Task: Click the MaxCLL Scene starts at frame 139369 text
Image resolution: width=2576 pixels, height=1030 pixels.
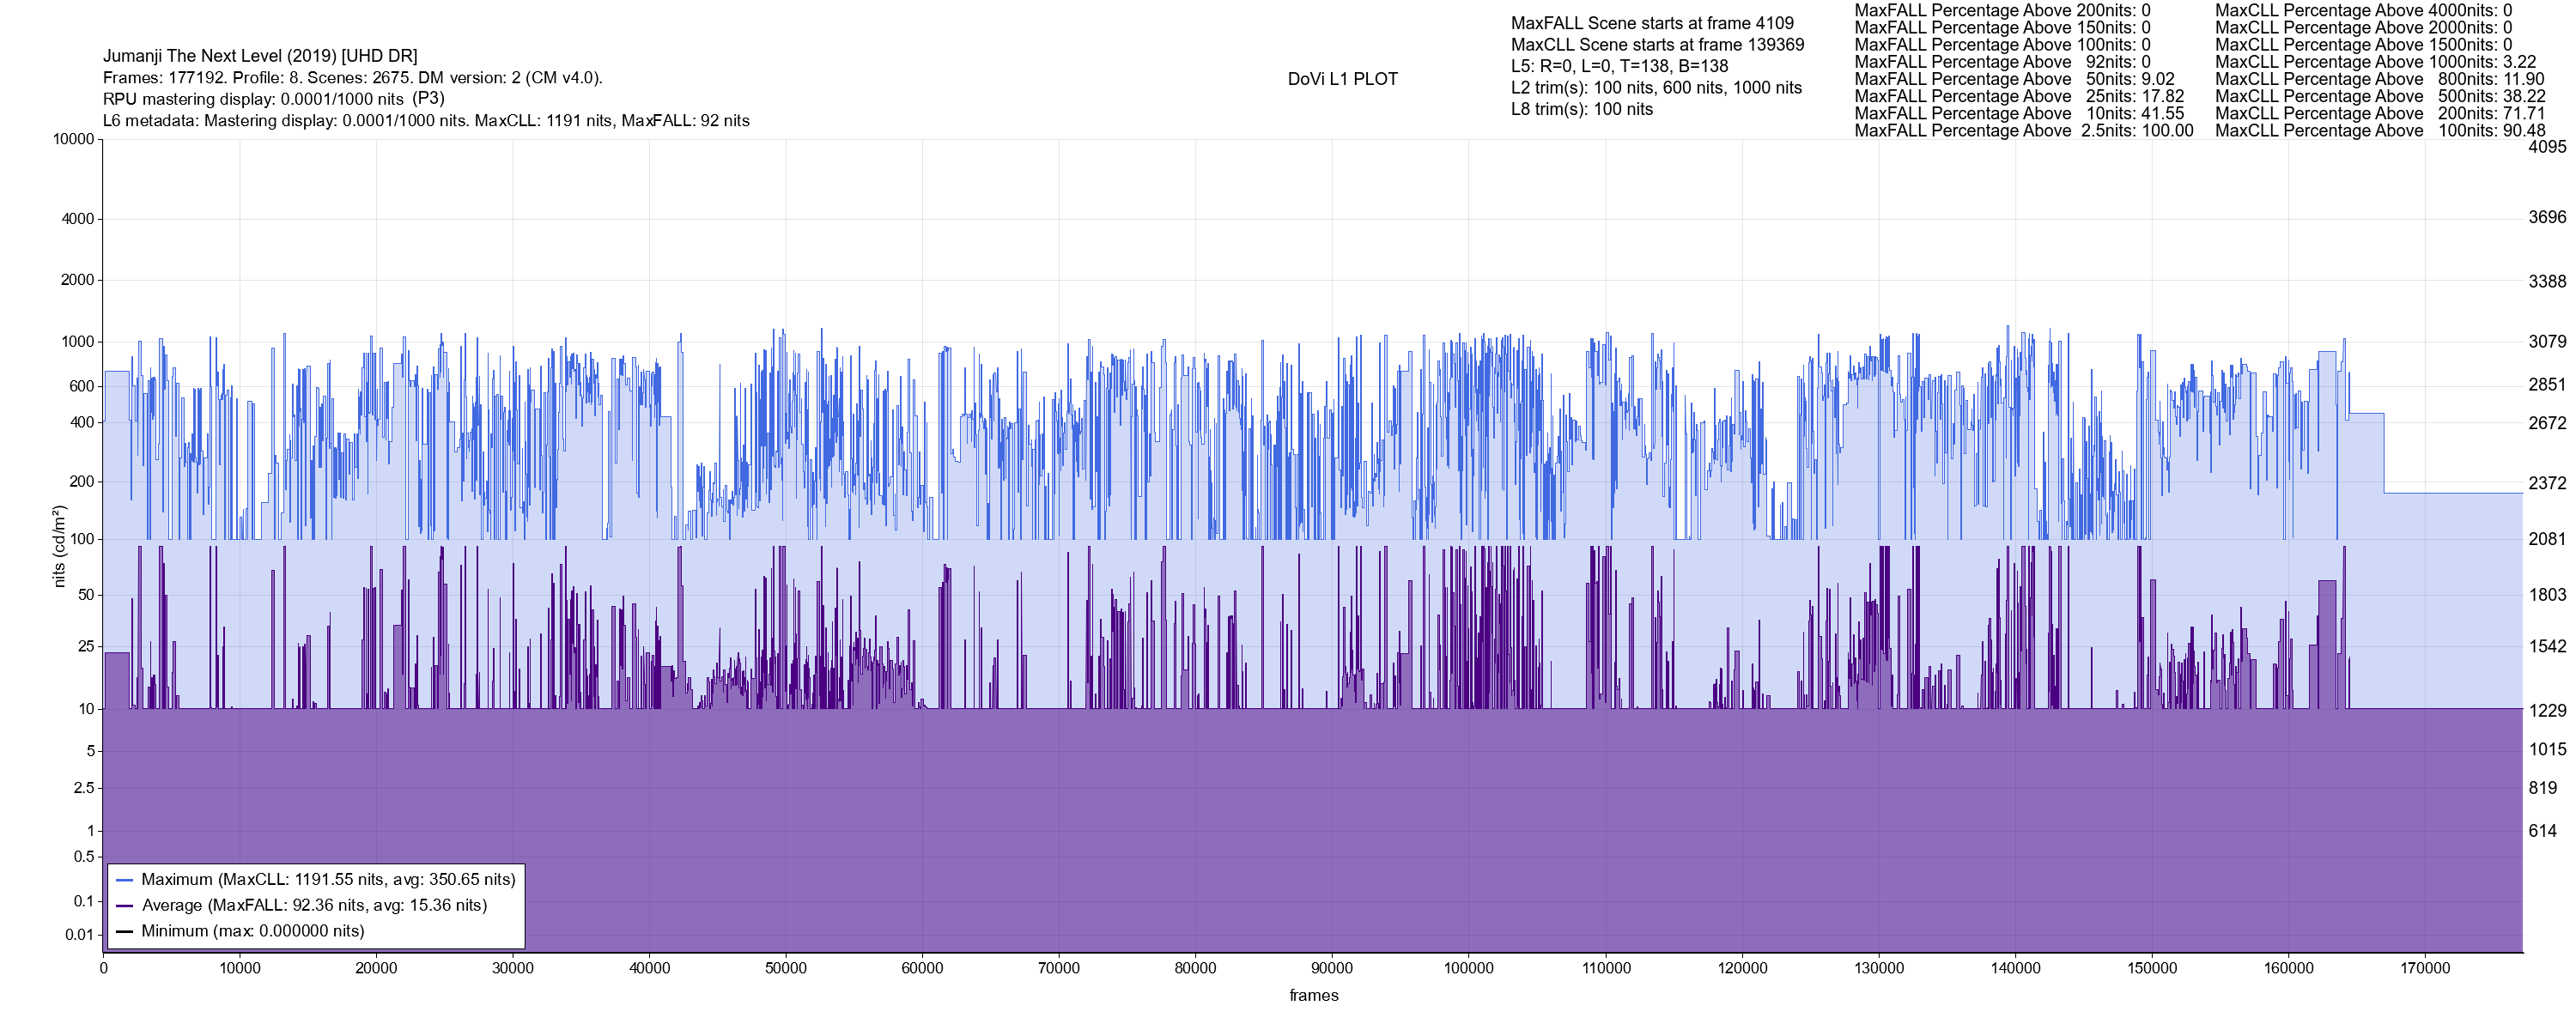Action: (1657, 45)
